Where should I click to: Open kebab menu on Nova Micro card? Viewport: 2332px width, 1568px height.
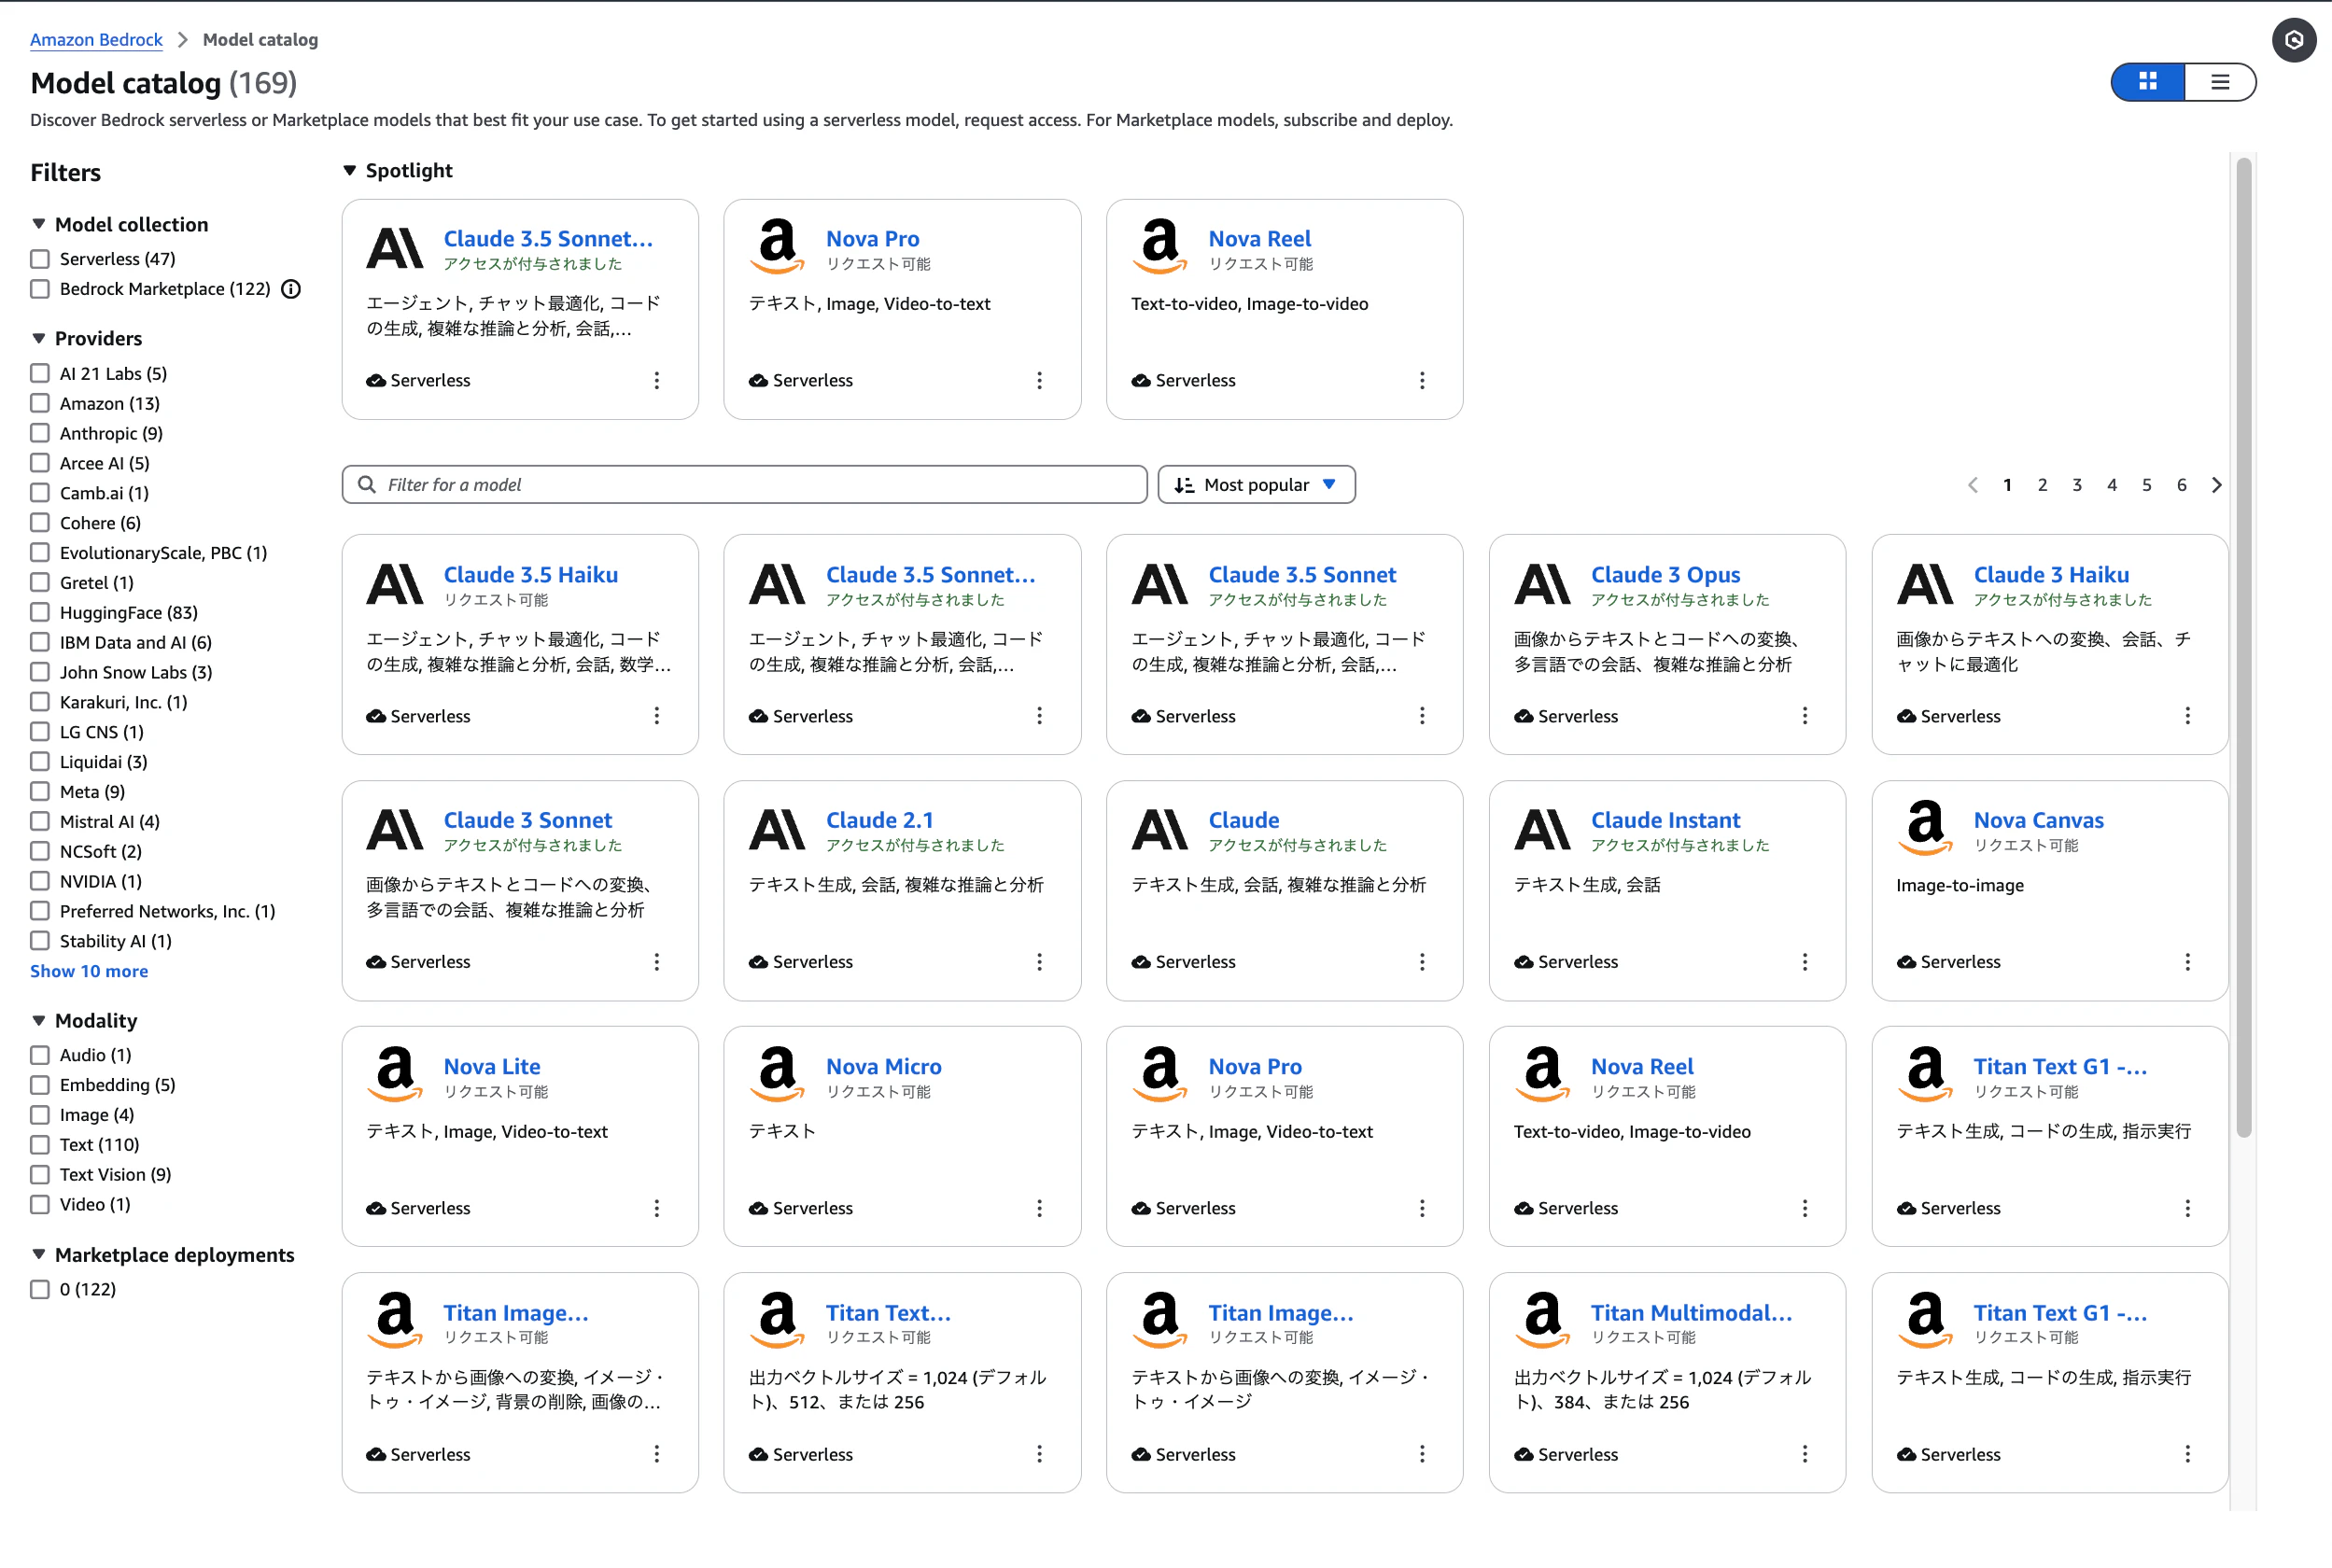pos(1039,1208)
